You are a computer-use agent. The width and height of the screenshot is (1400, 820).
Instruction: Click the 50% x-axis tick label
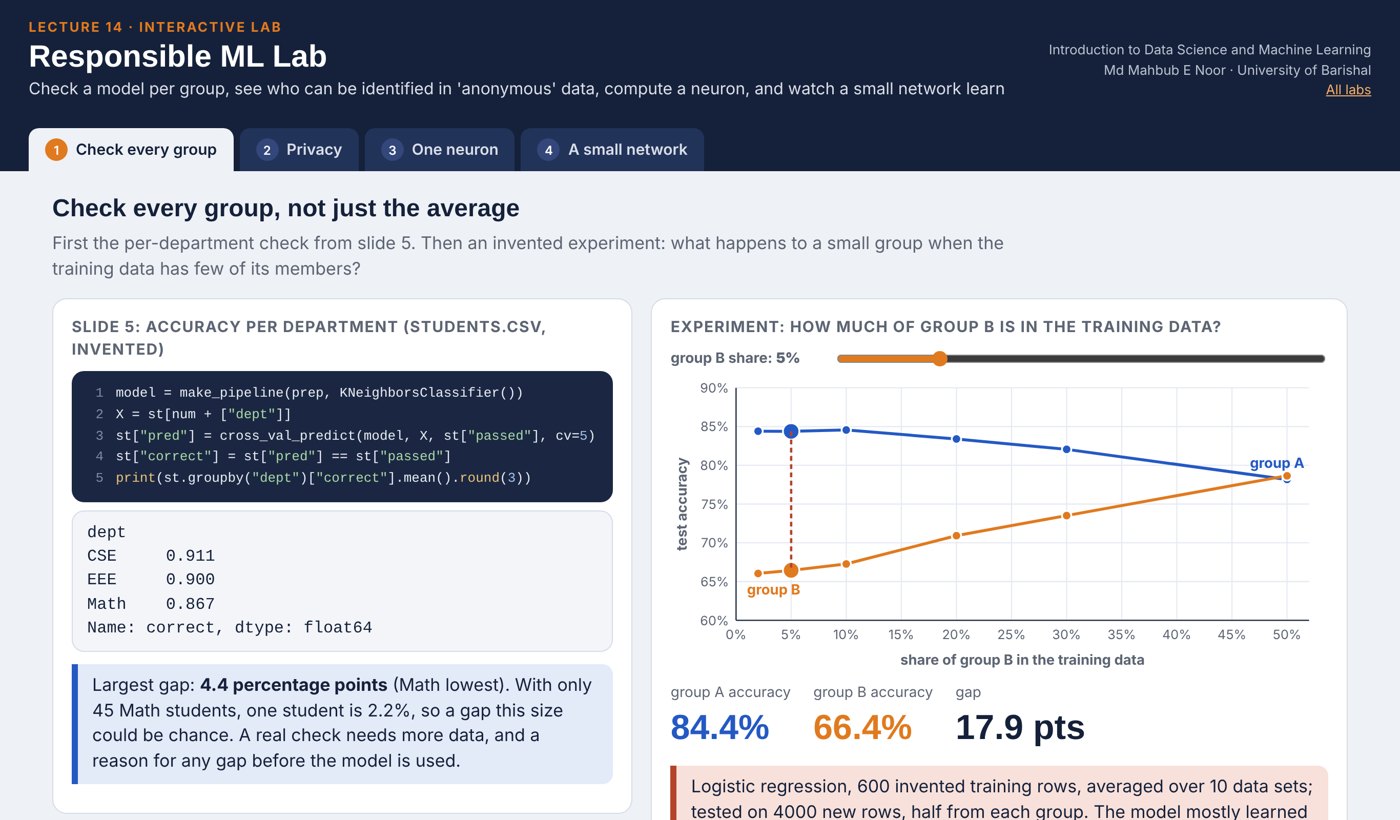[x=1287, y=635]
